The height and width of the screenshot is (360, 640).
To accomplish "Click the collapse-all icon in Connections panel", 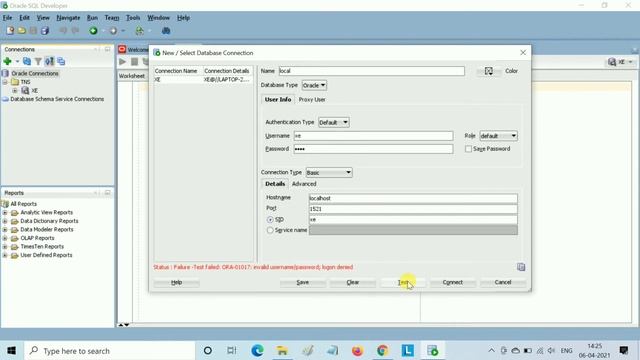I will pyautogui.click(x=61, y=61).
